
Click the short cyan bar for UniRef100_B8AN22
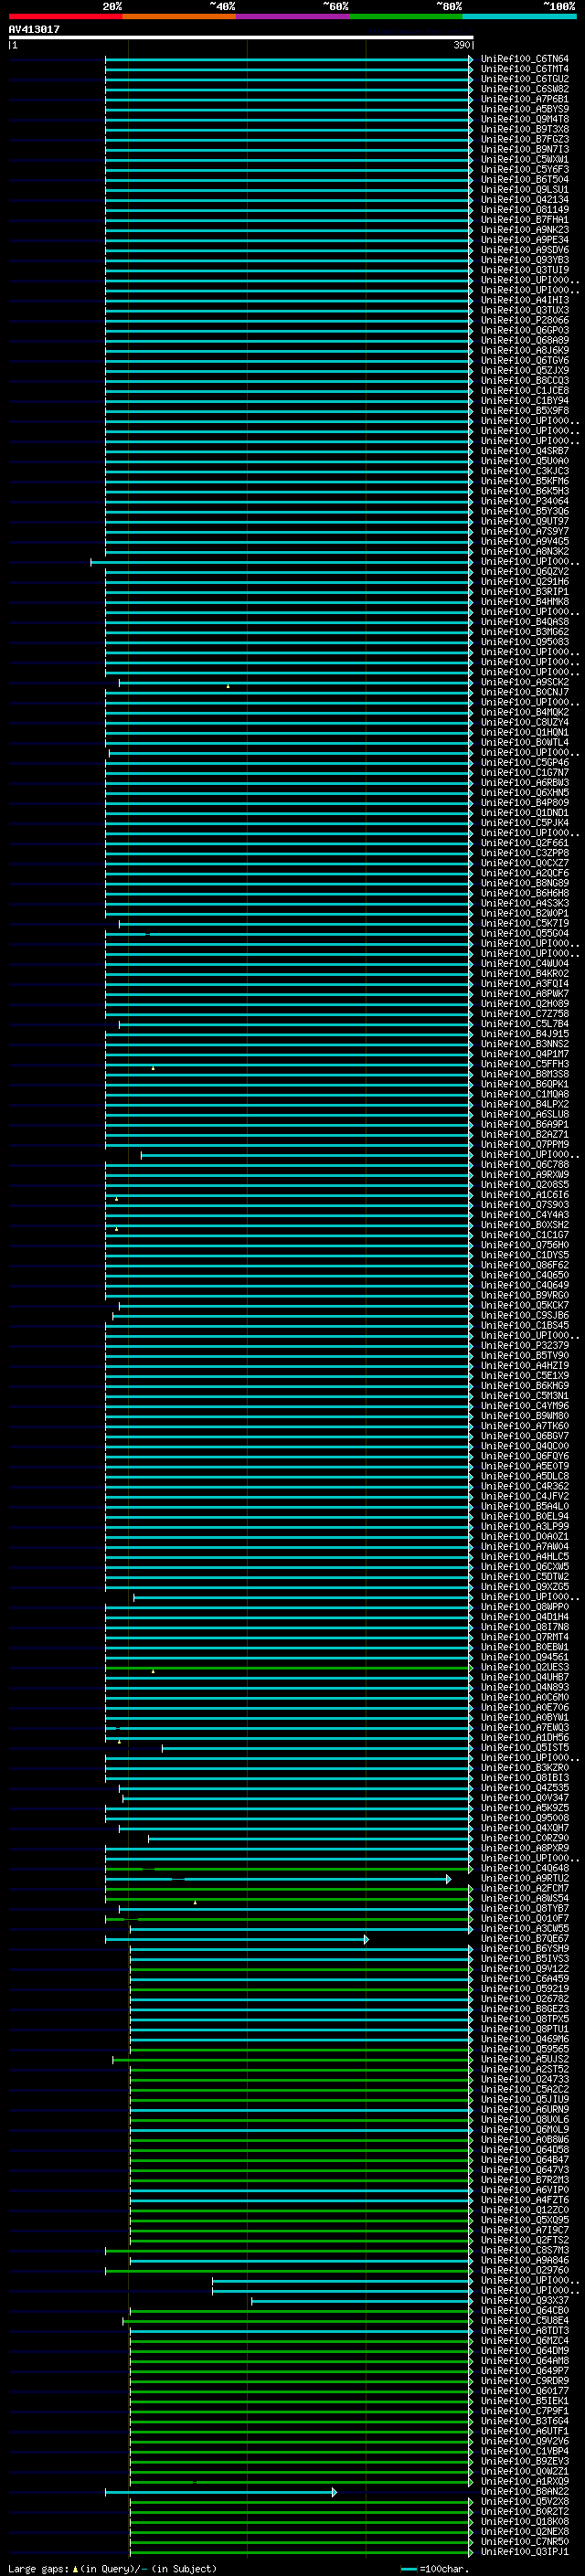(221, 2492)
